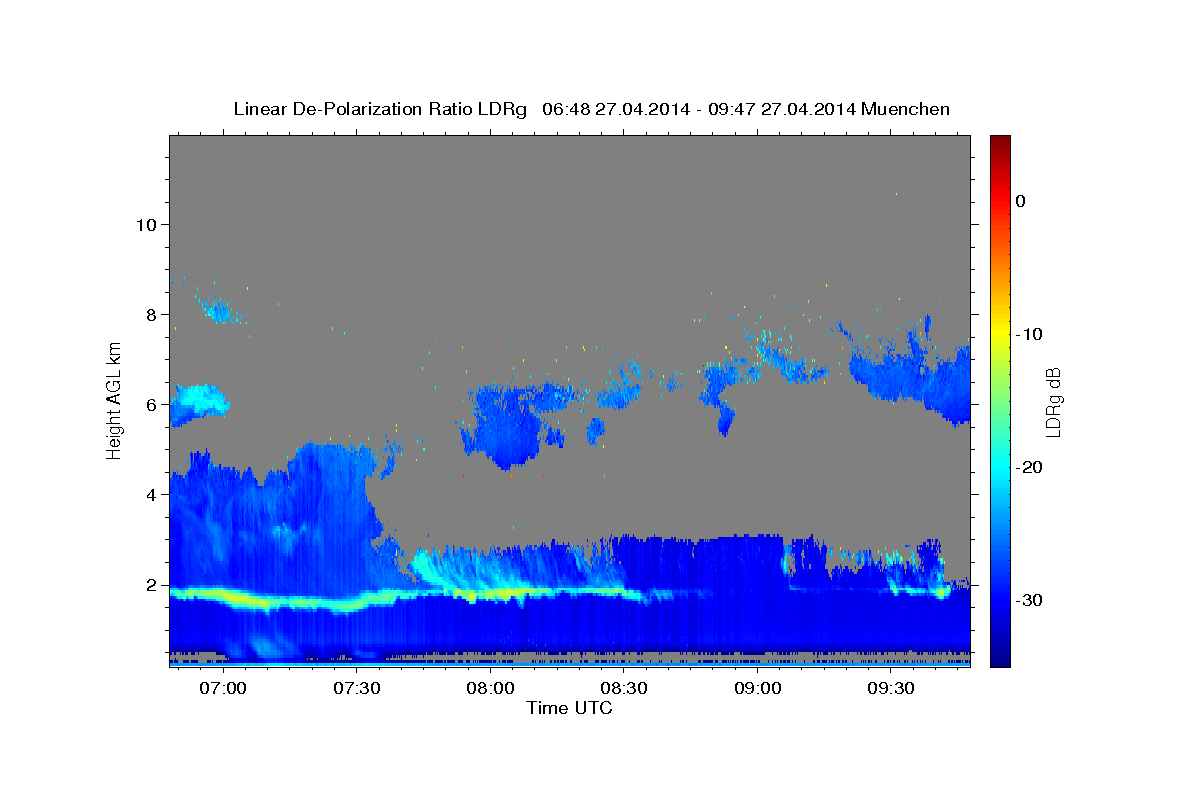The width and height of the screenshot is (1200, 800).
Task: Click the colorbar value -10 label
Action: (1029, 334)
